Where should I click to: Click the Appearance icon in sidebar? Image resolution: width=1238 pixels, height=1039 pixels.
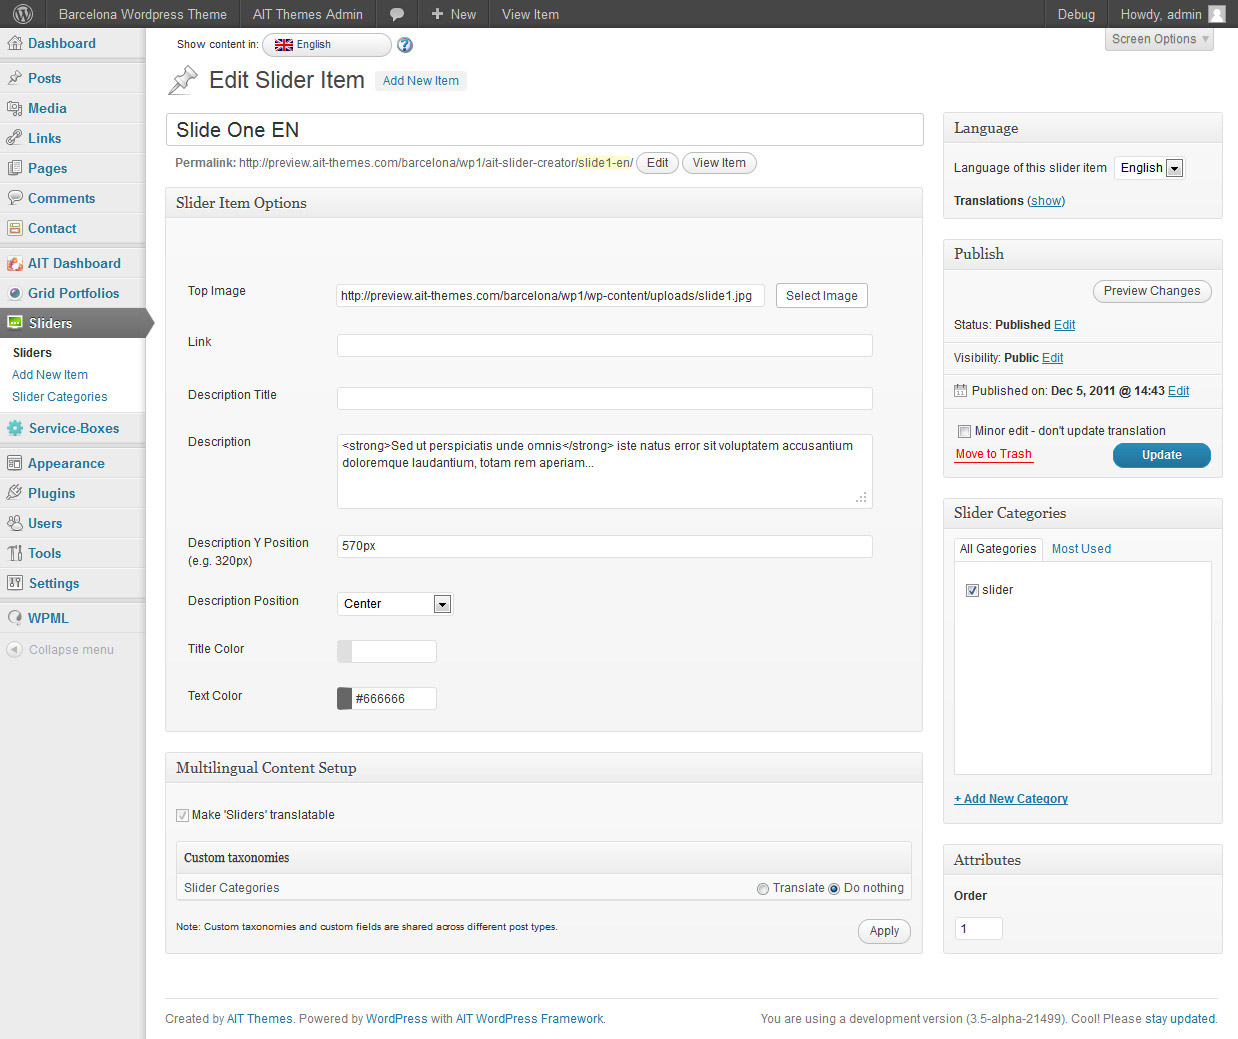[15, 463]
